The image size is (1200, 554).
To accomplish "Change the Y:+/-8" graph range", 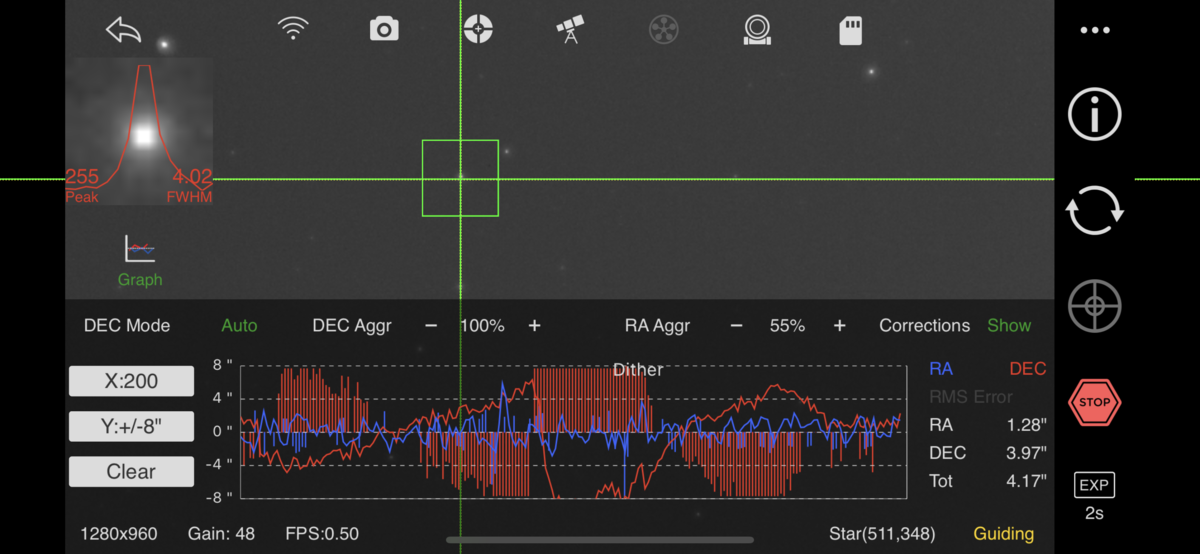I will [x=131, y=426].
